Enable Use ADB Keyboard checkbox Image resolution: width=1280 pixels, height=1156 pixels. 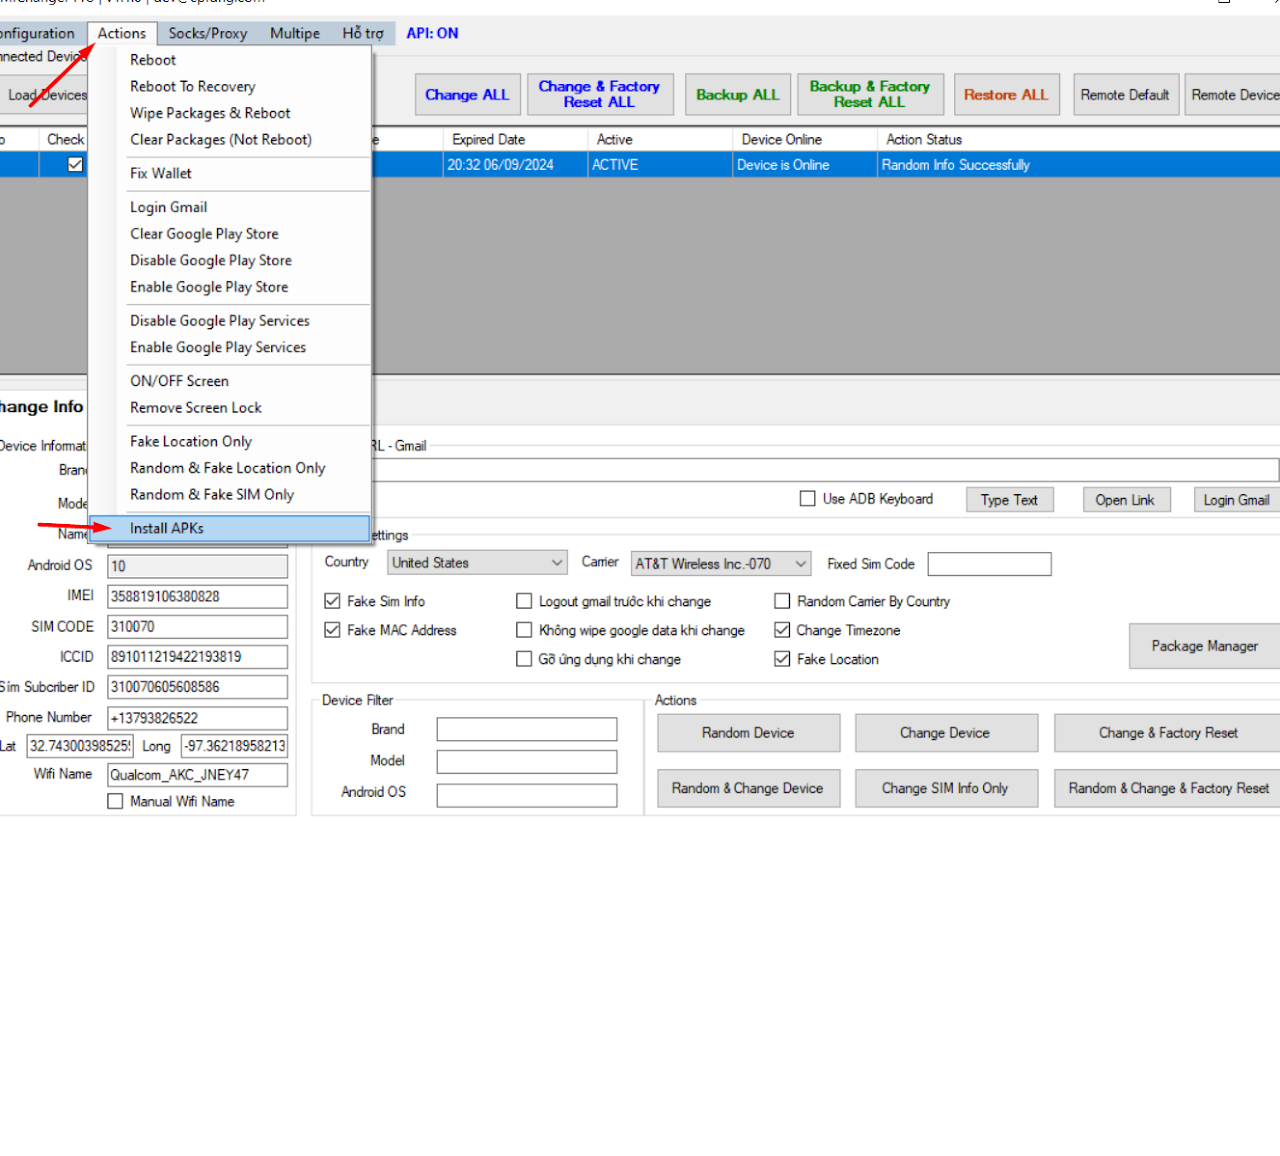pyautogui.click(x=808, y=499)
